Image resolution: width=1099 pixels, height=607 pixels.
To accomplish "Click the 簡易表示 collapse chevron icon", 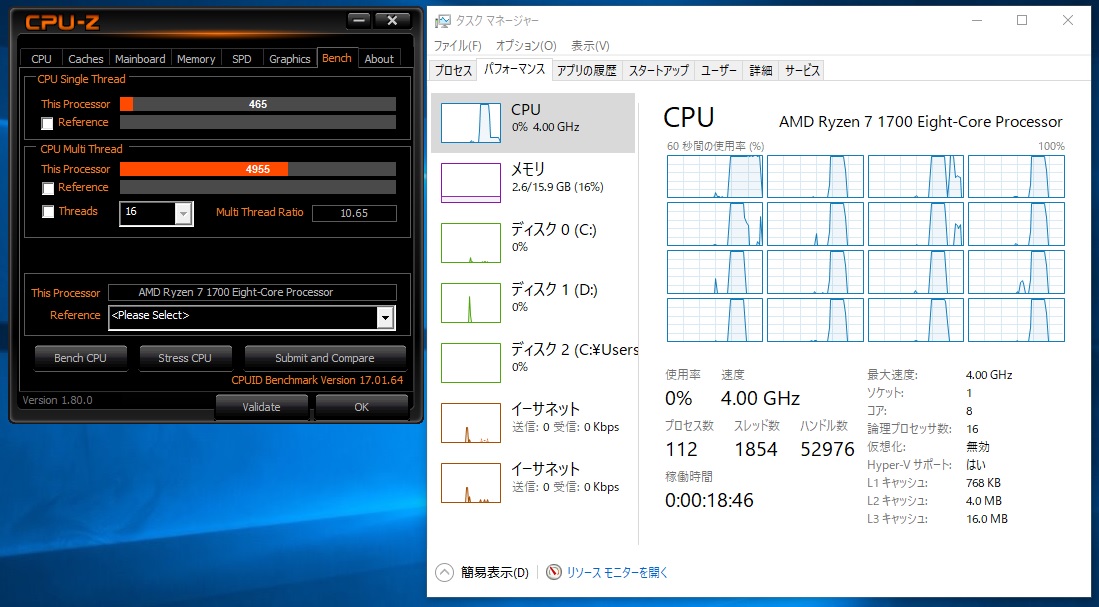I will [445, 573].
